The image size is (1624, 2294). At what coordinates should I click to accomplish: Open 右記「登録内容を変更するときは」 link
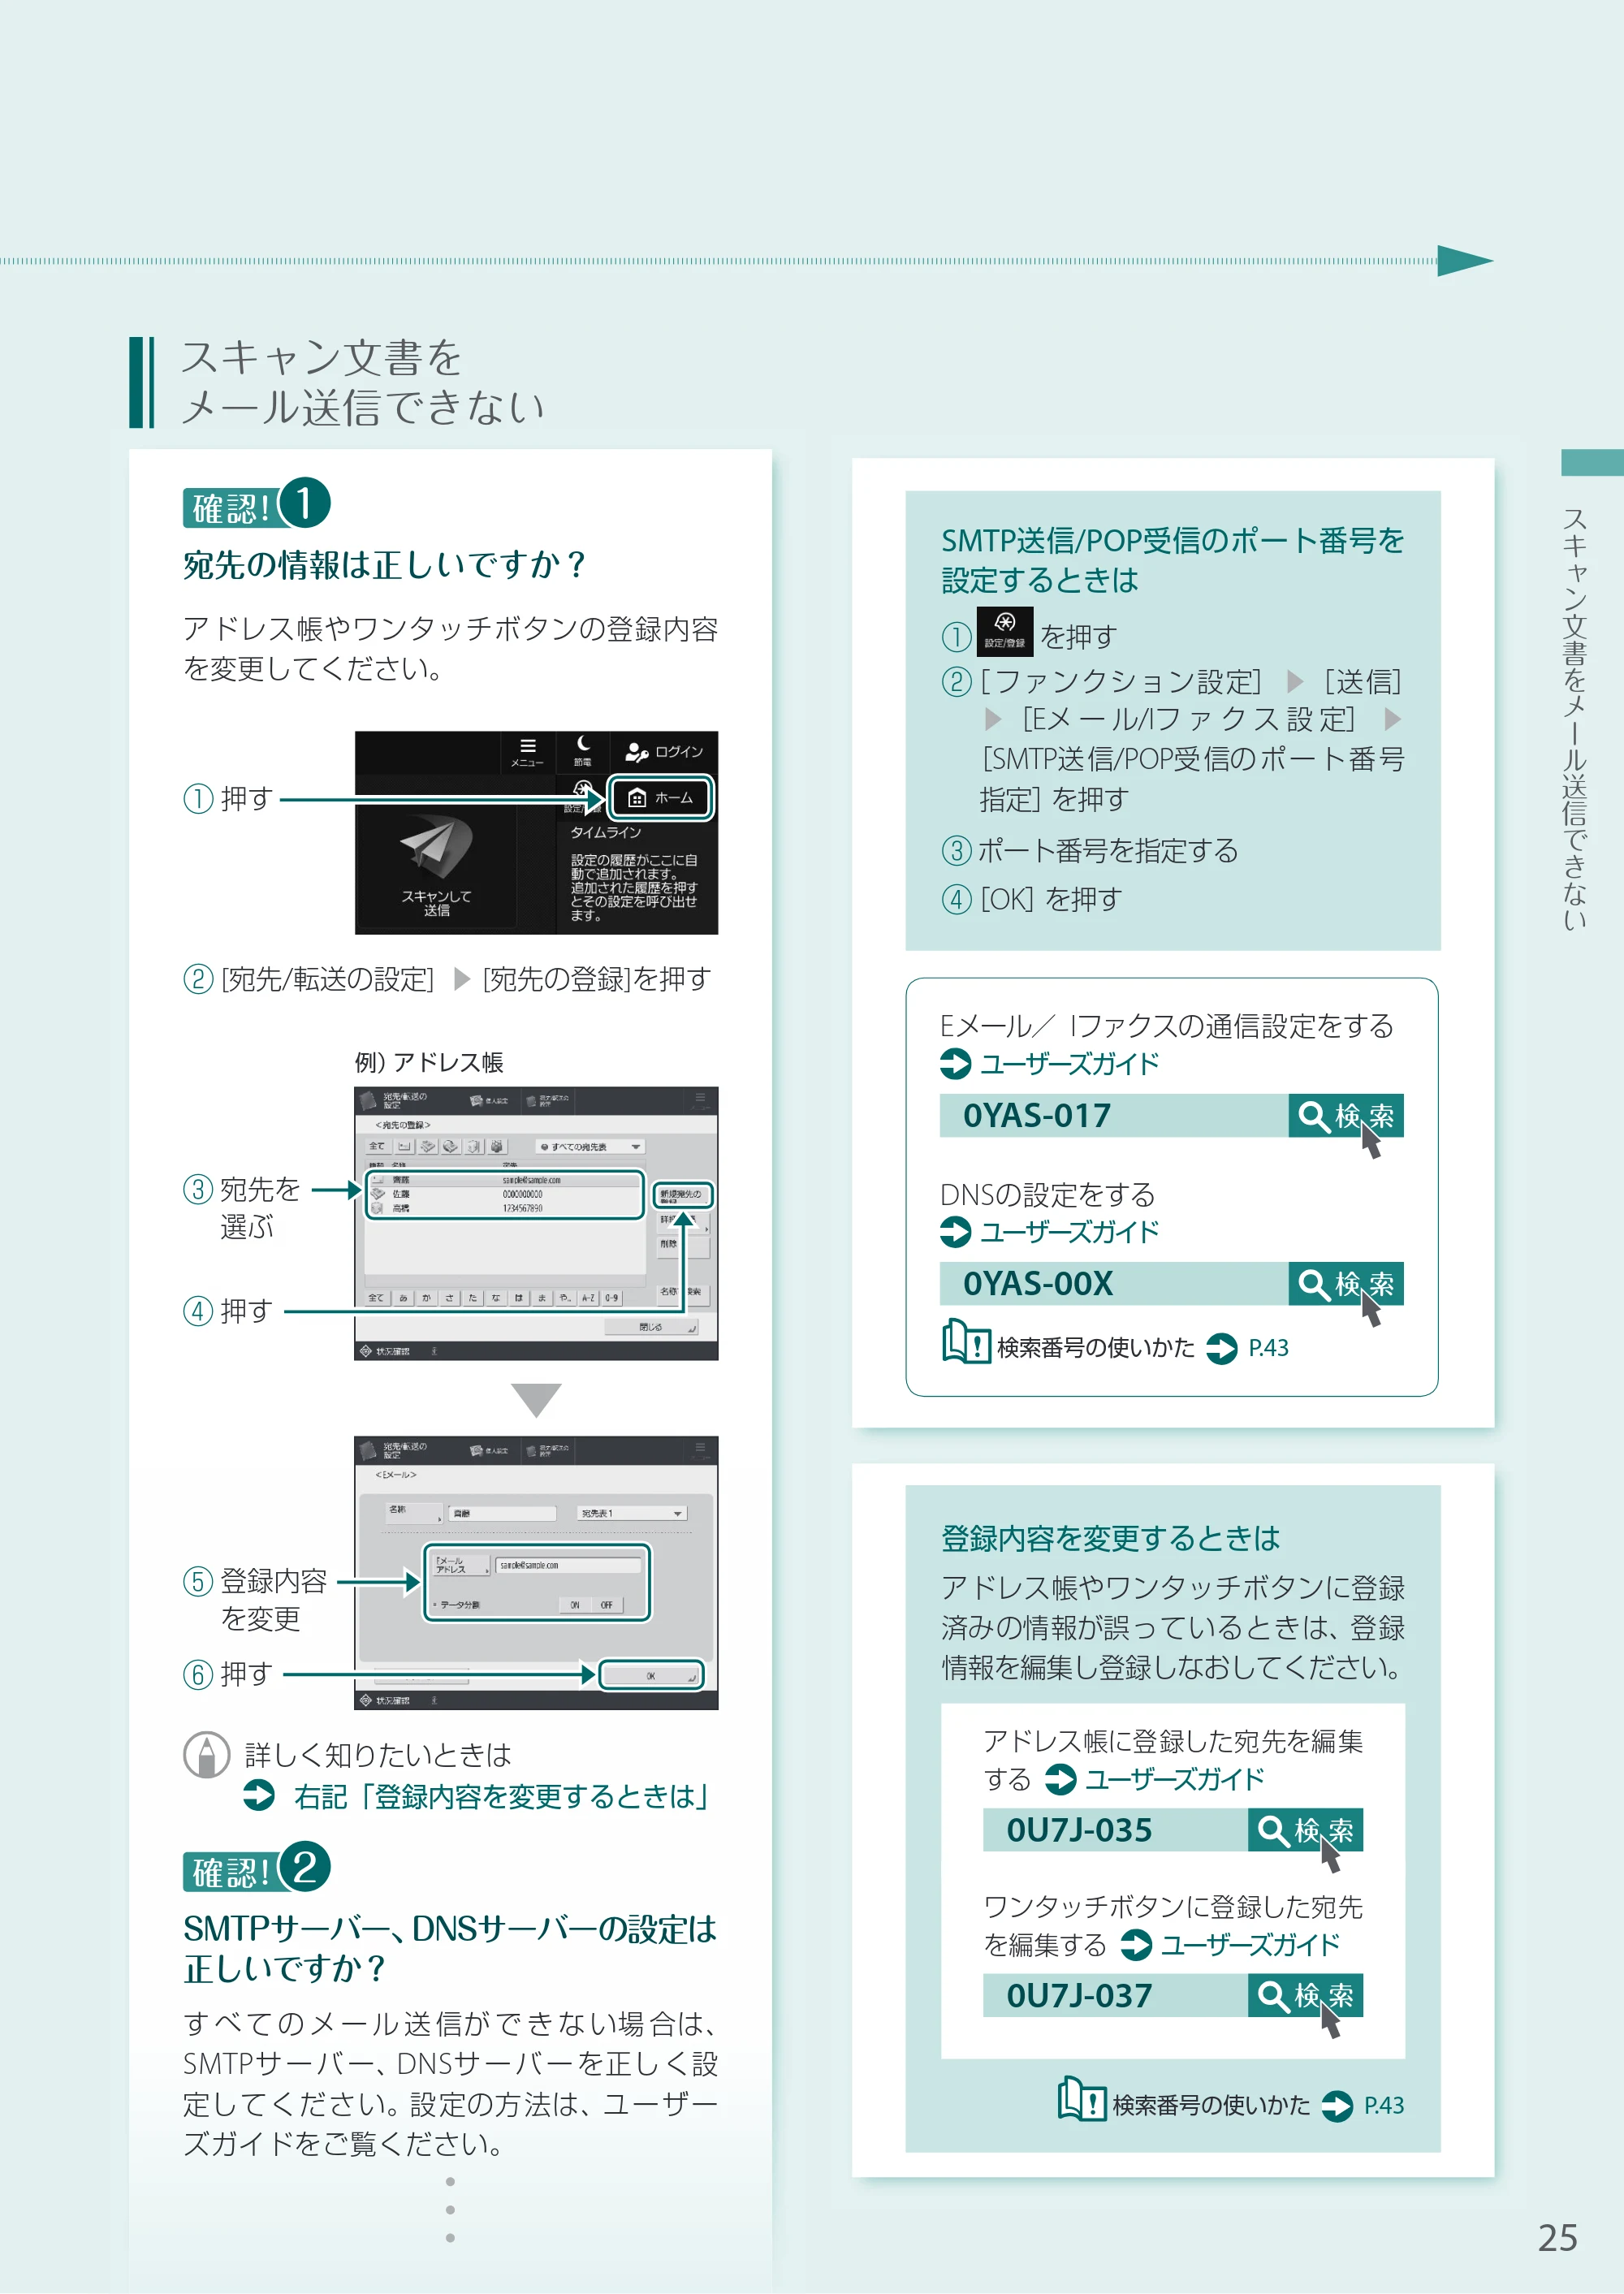(x=502, y=1796)
